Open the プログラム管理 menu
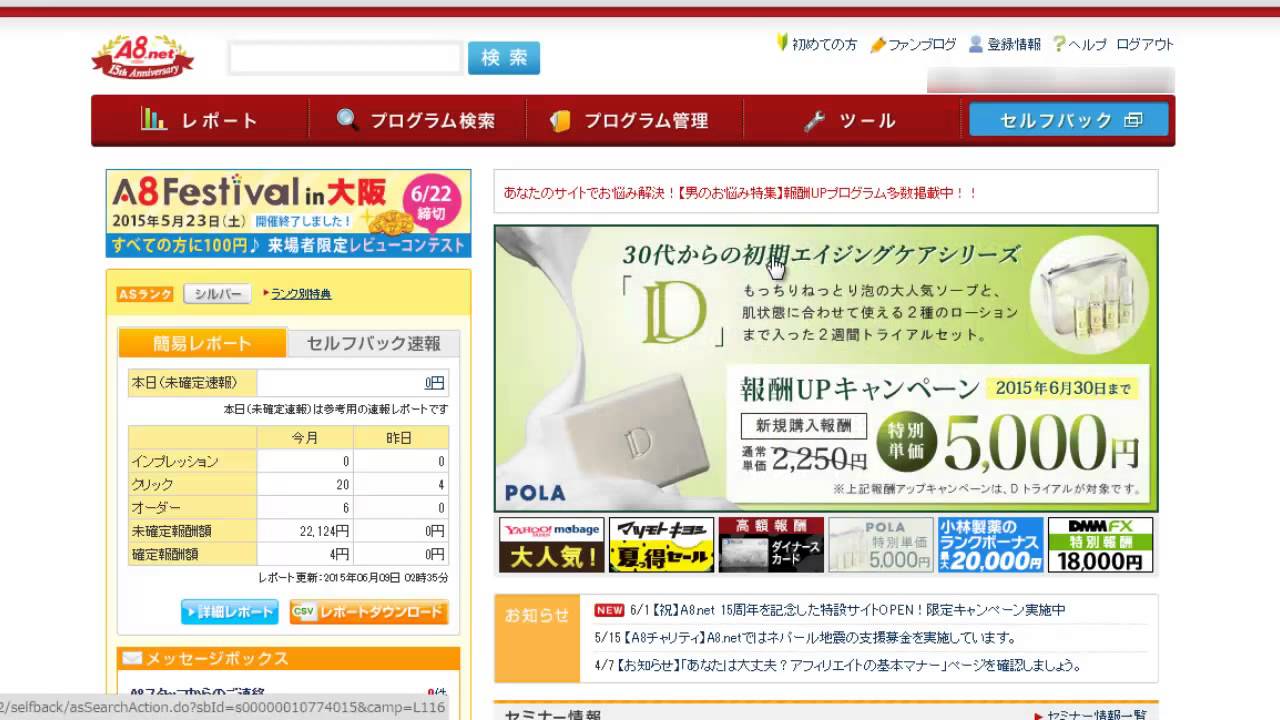Image resolution: width=1280 pixels, height=720 pixels. [x=634, y=120]
